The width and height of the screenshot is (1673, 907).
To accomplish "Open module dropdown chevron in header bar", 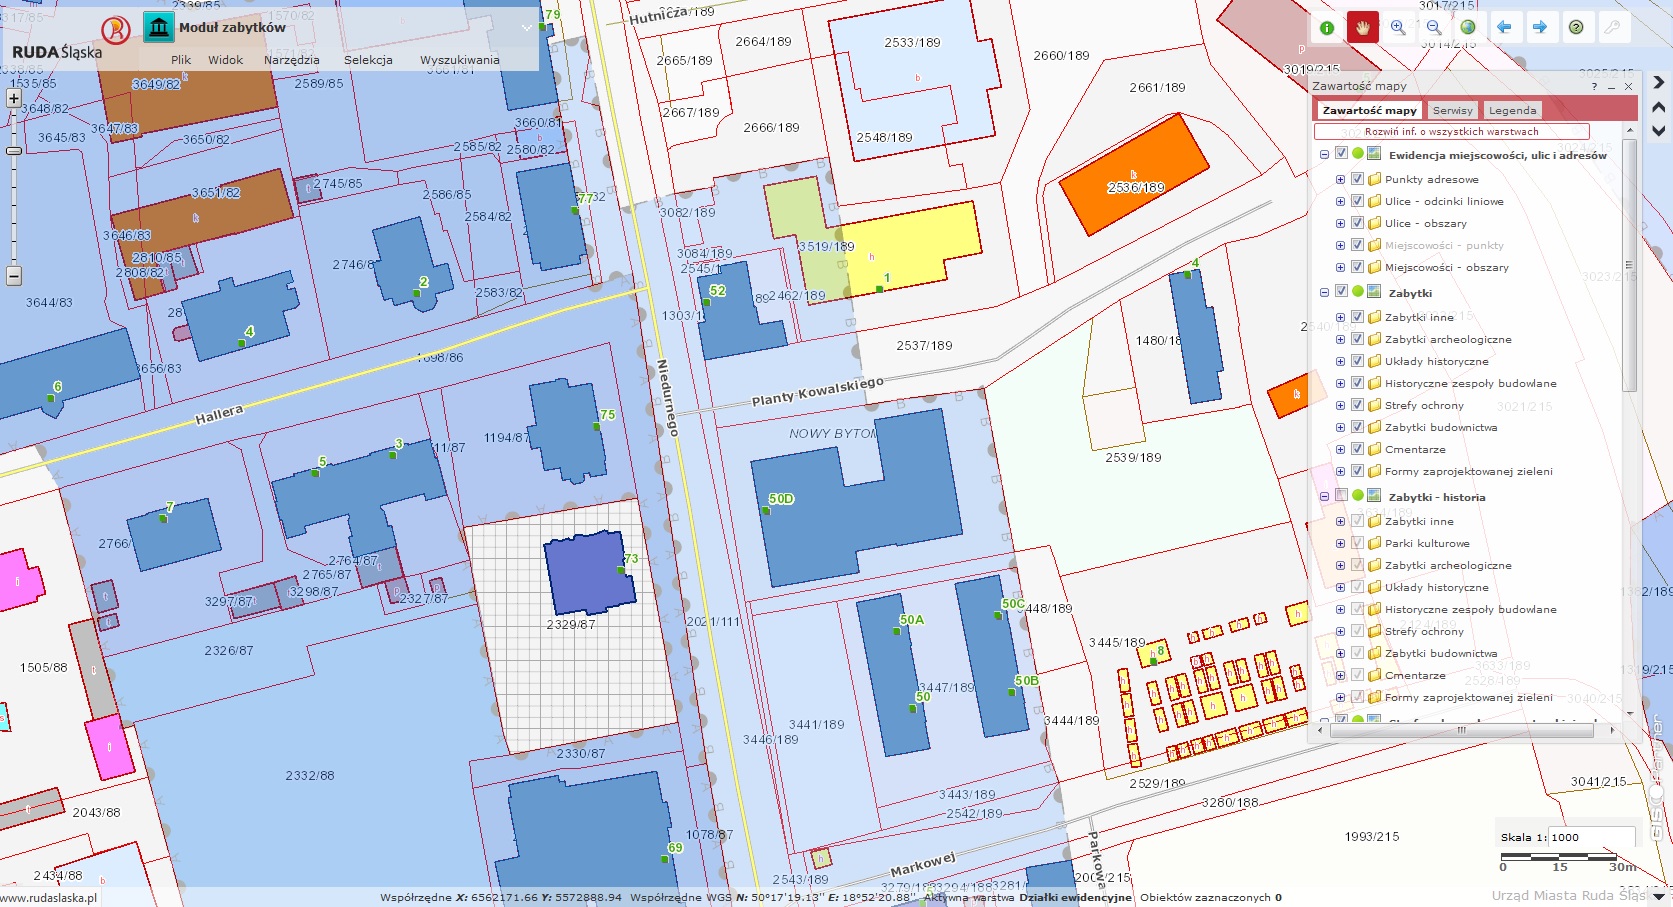I will pyautogui.click(x=527, y=28).
